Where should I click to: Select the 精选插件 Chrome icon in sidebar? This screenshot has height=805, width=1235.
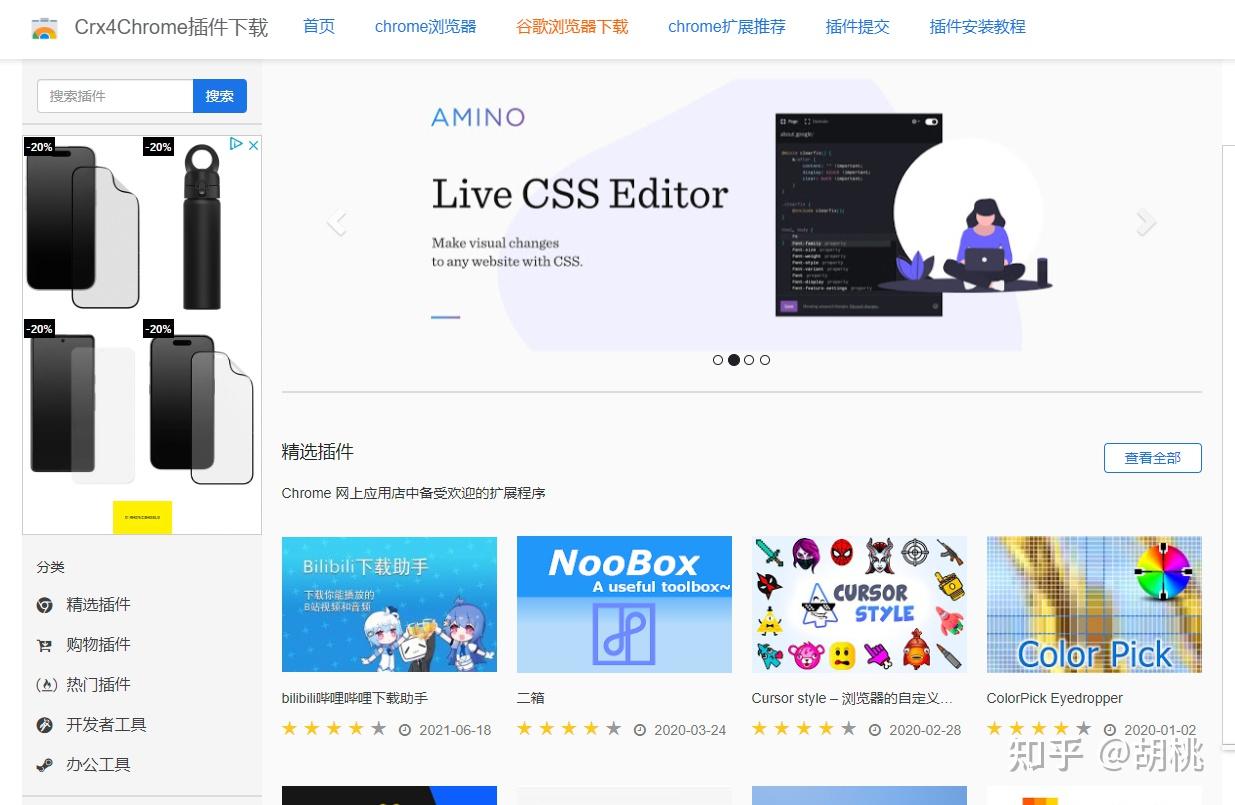click(x=45, y=604)
